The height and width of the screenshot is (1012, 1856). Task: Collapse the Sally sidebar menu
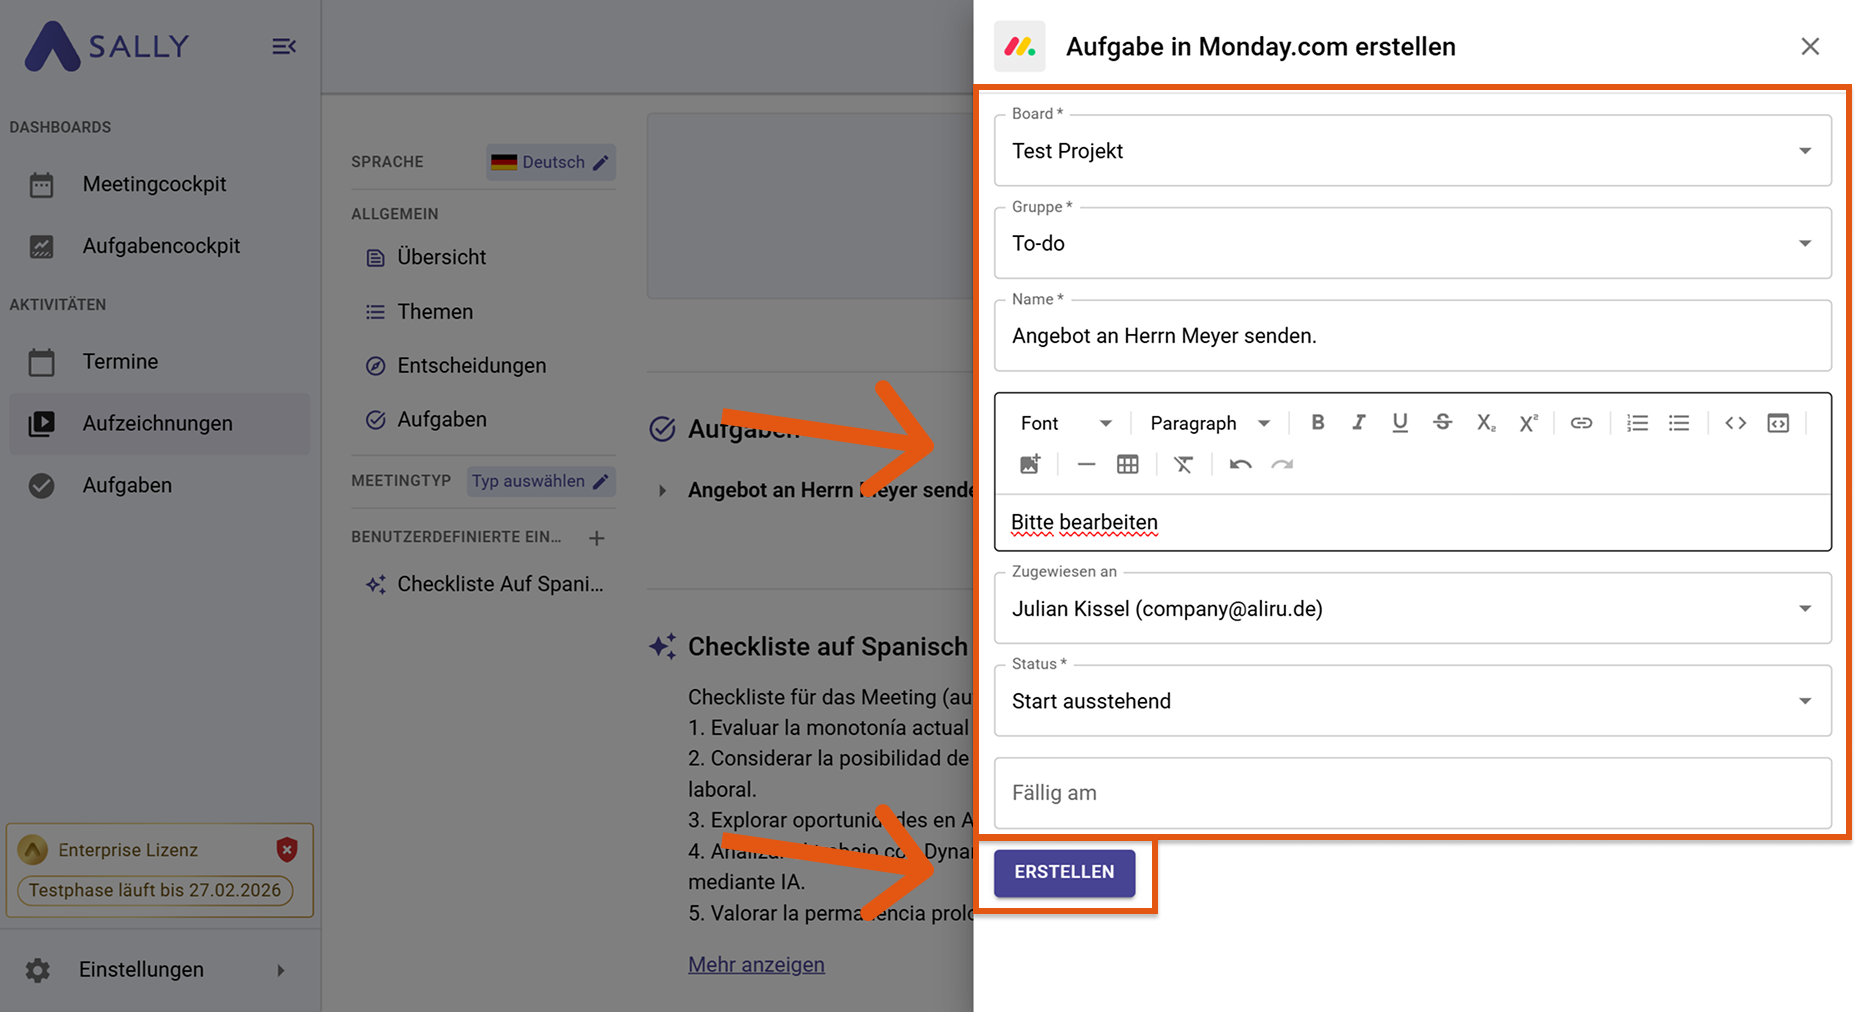(x=284, y=47)
